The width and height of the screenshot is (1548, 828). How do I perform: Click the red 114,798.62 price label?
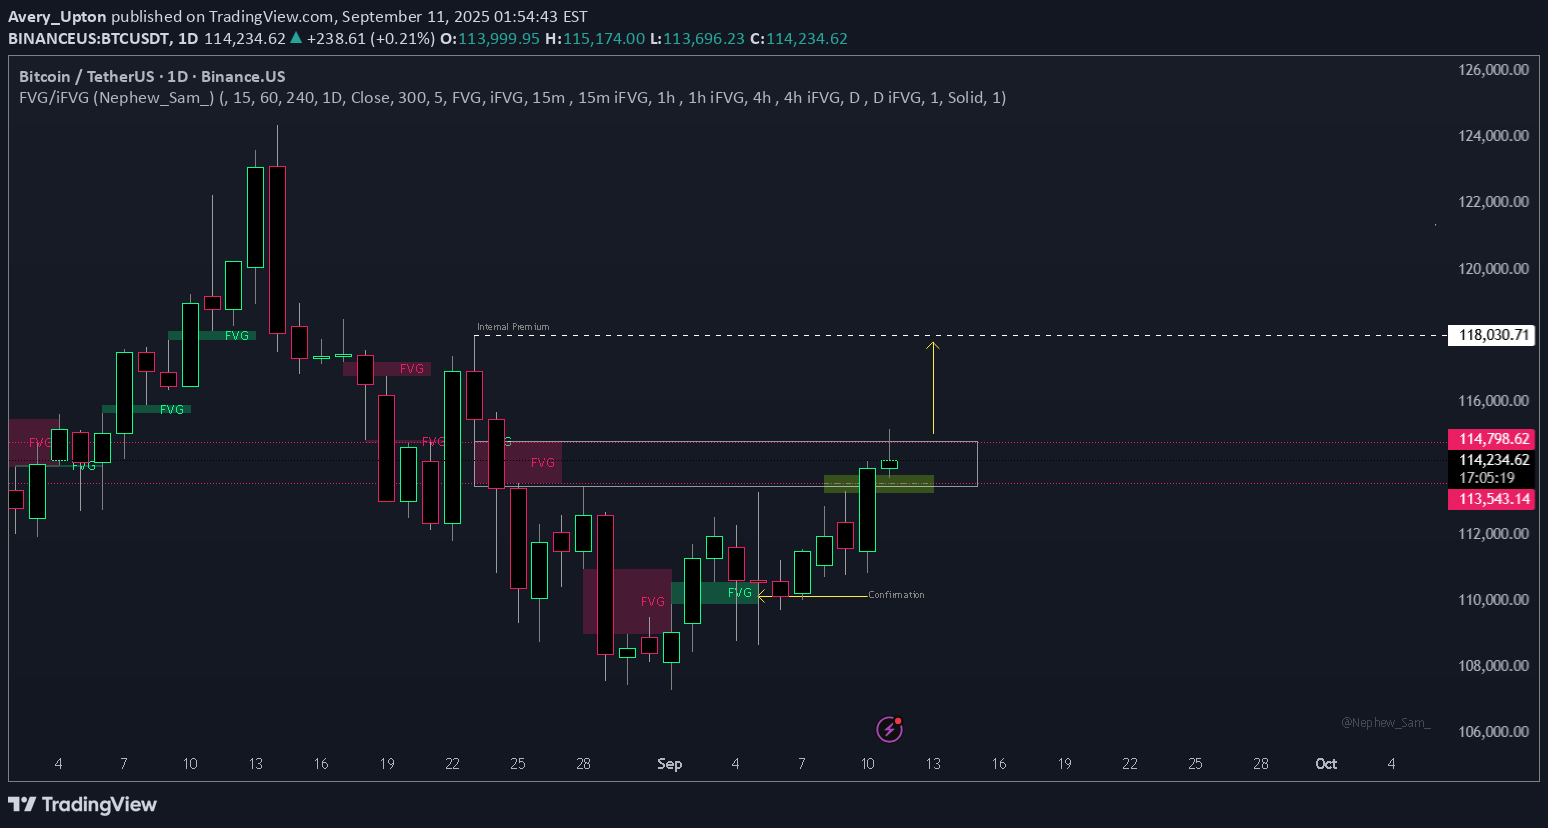click(1491, 439)
